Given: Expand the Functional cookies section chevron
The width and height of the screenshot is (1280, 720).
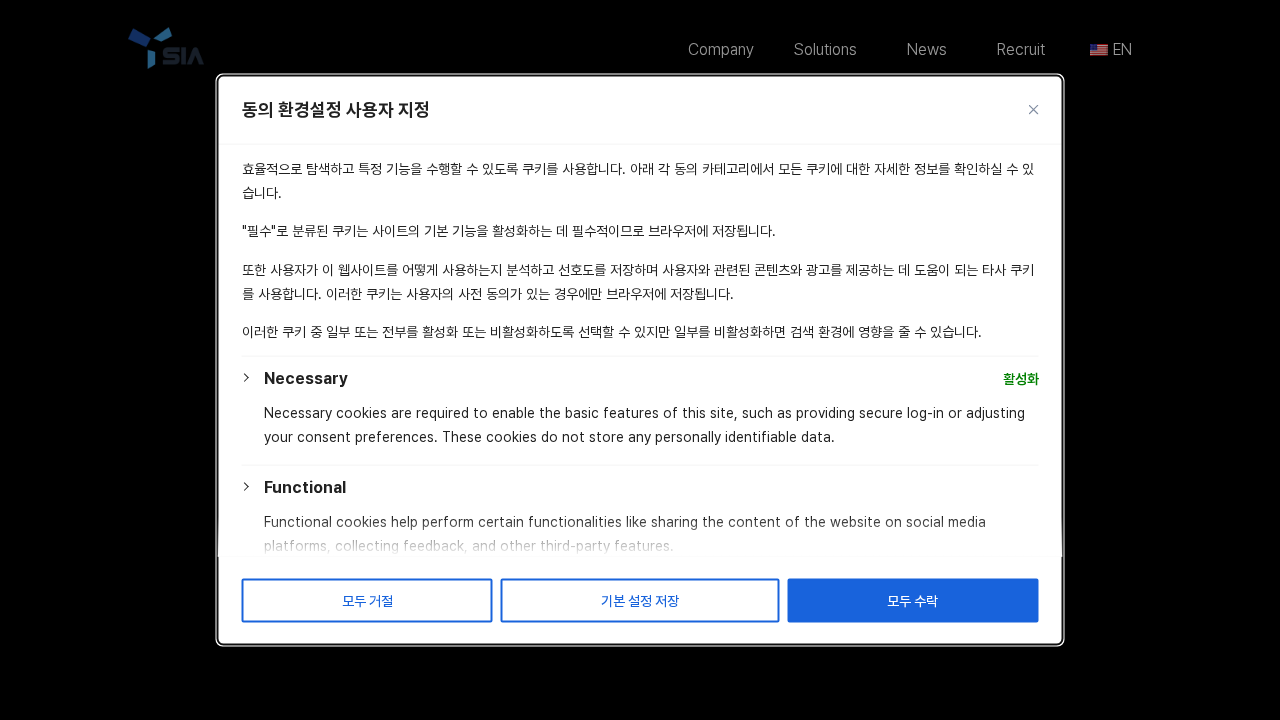Looking at the screenshot, I should pyautogui.click(x=246, y=487).
